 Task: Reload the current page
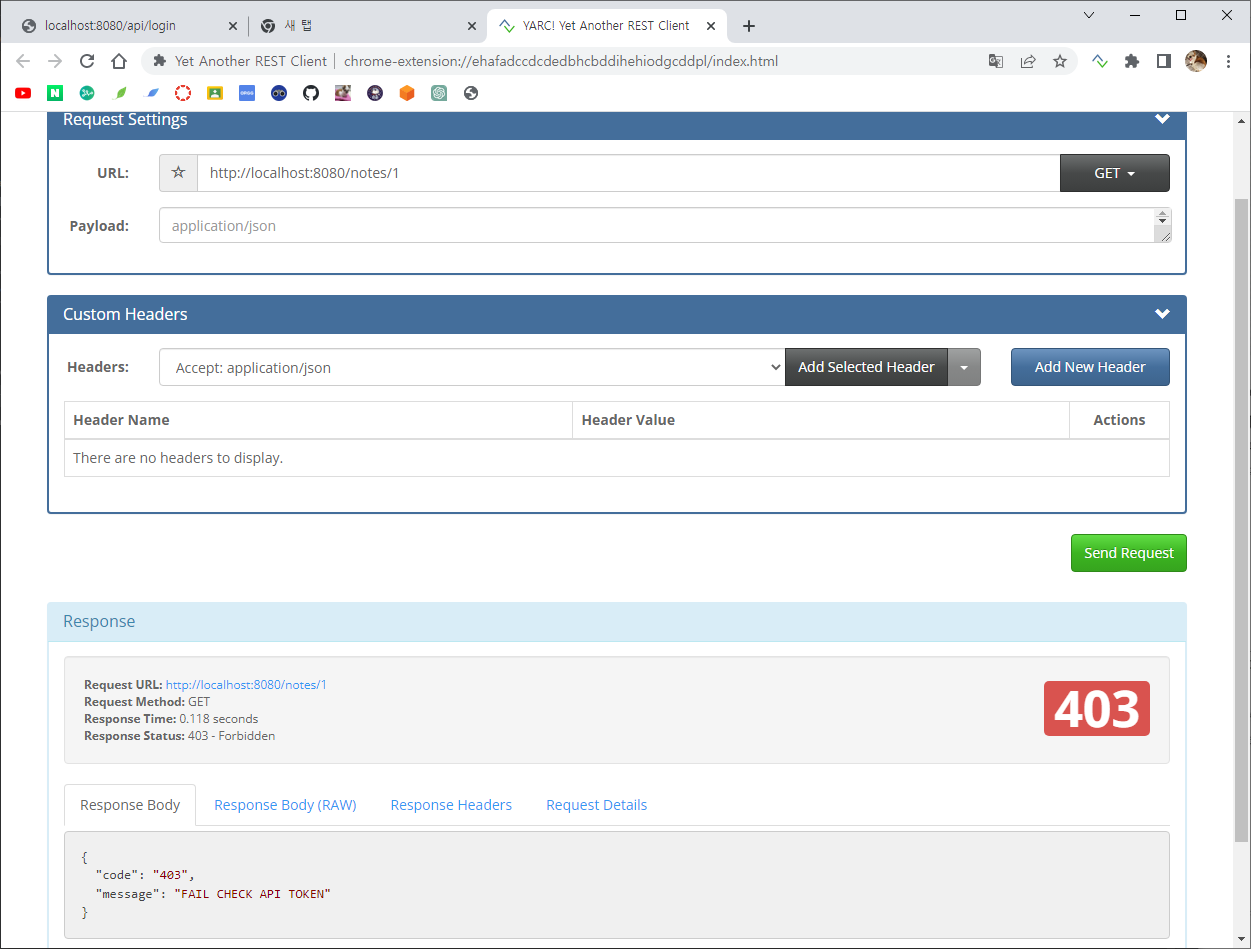(x=87, y=61)
